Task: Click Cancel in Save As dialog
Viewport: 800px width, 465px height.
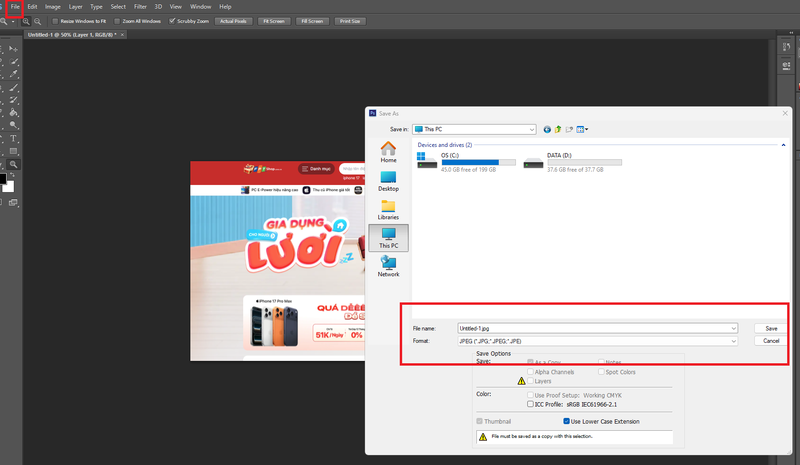Action: [771, 340]
